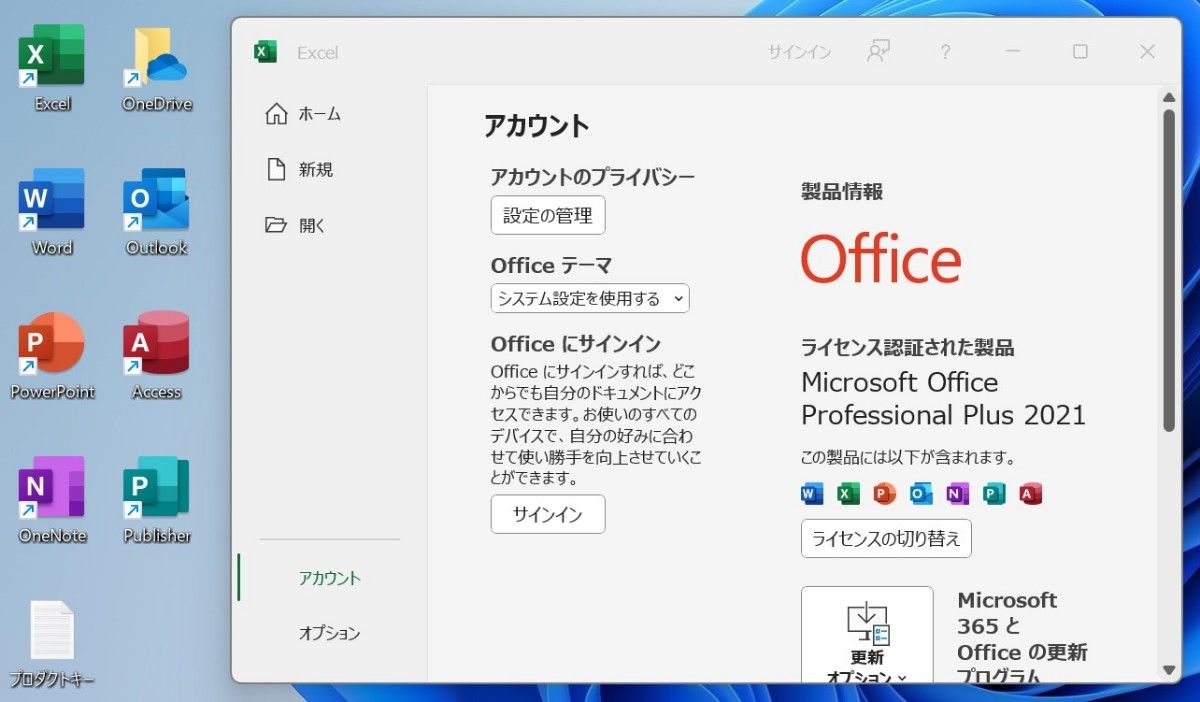Click the Microsoft 365 と Office の更新プログラム heading

[x=1022, y=639]
